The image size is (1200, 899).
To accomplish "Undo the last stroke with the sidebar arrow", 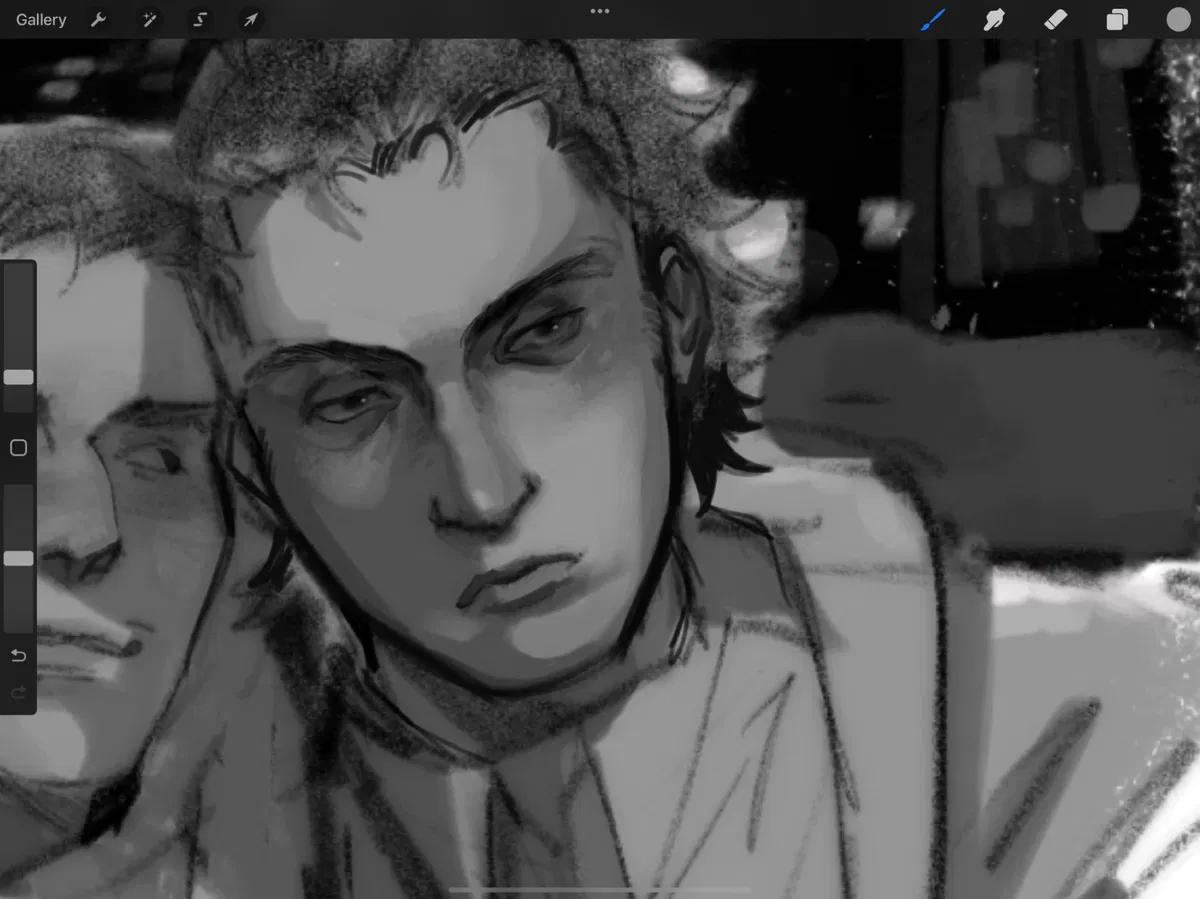I will pos(18,656).
